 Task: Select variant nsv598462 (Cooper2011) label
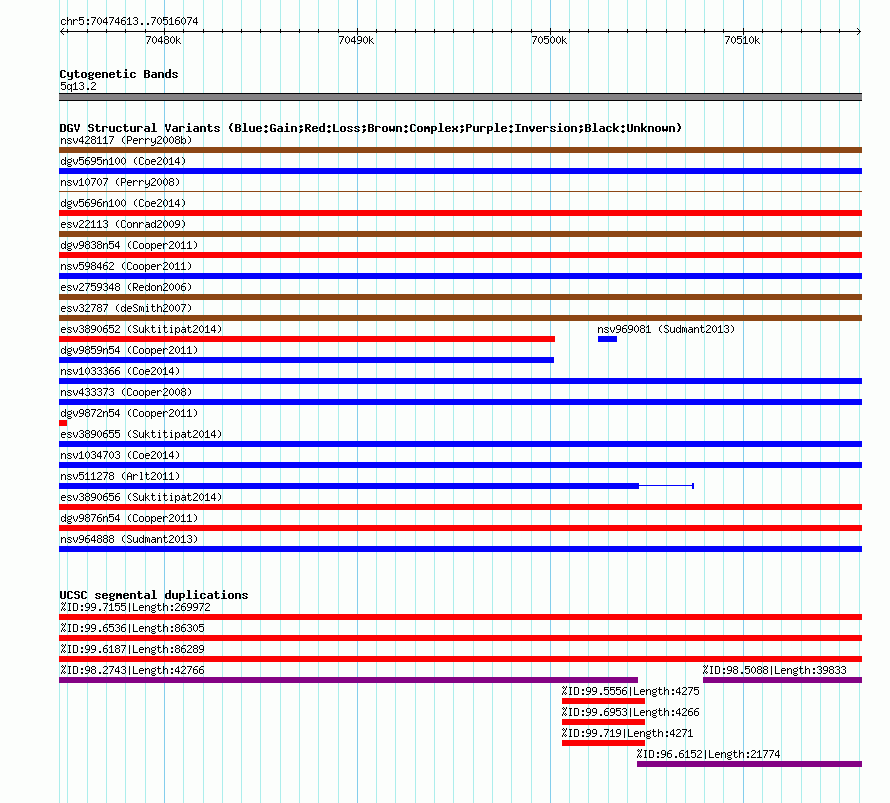point(126,266)
